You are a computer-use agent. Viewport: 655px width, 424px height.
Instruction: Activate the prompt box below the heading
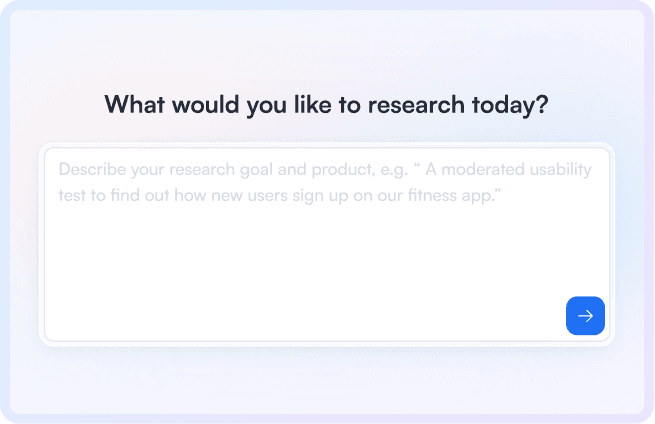327,245
